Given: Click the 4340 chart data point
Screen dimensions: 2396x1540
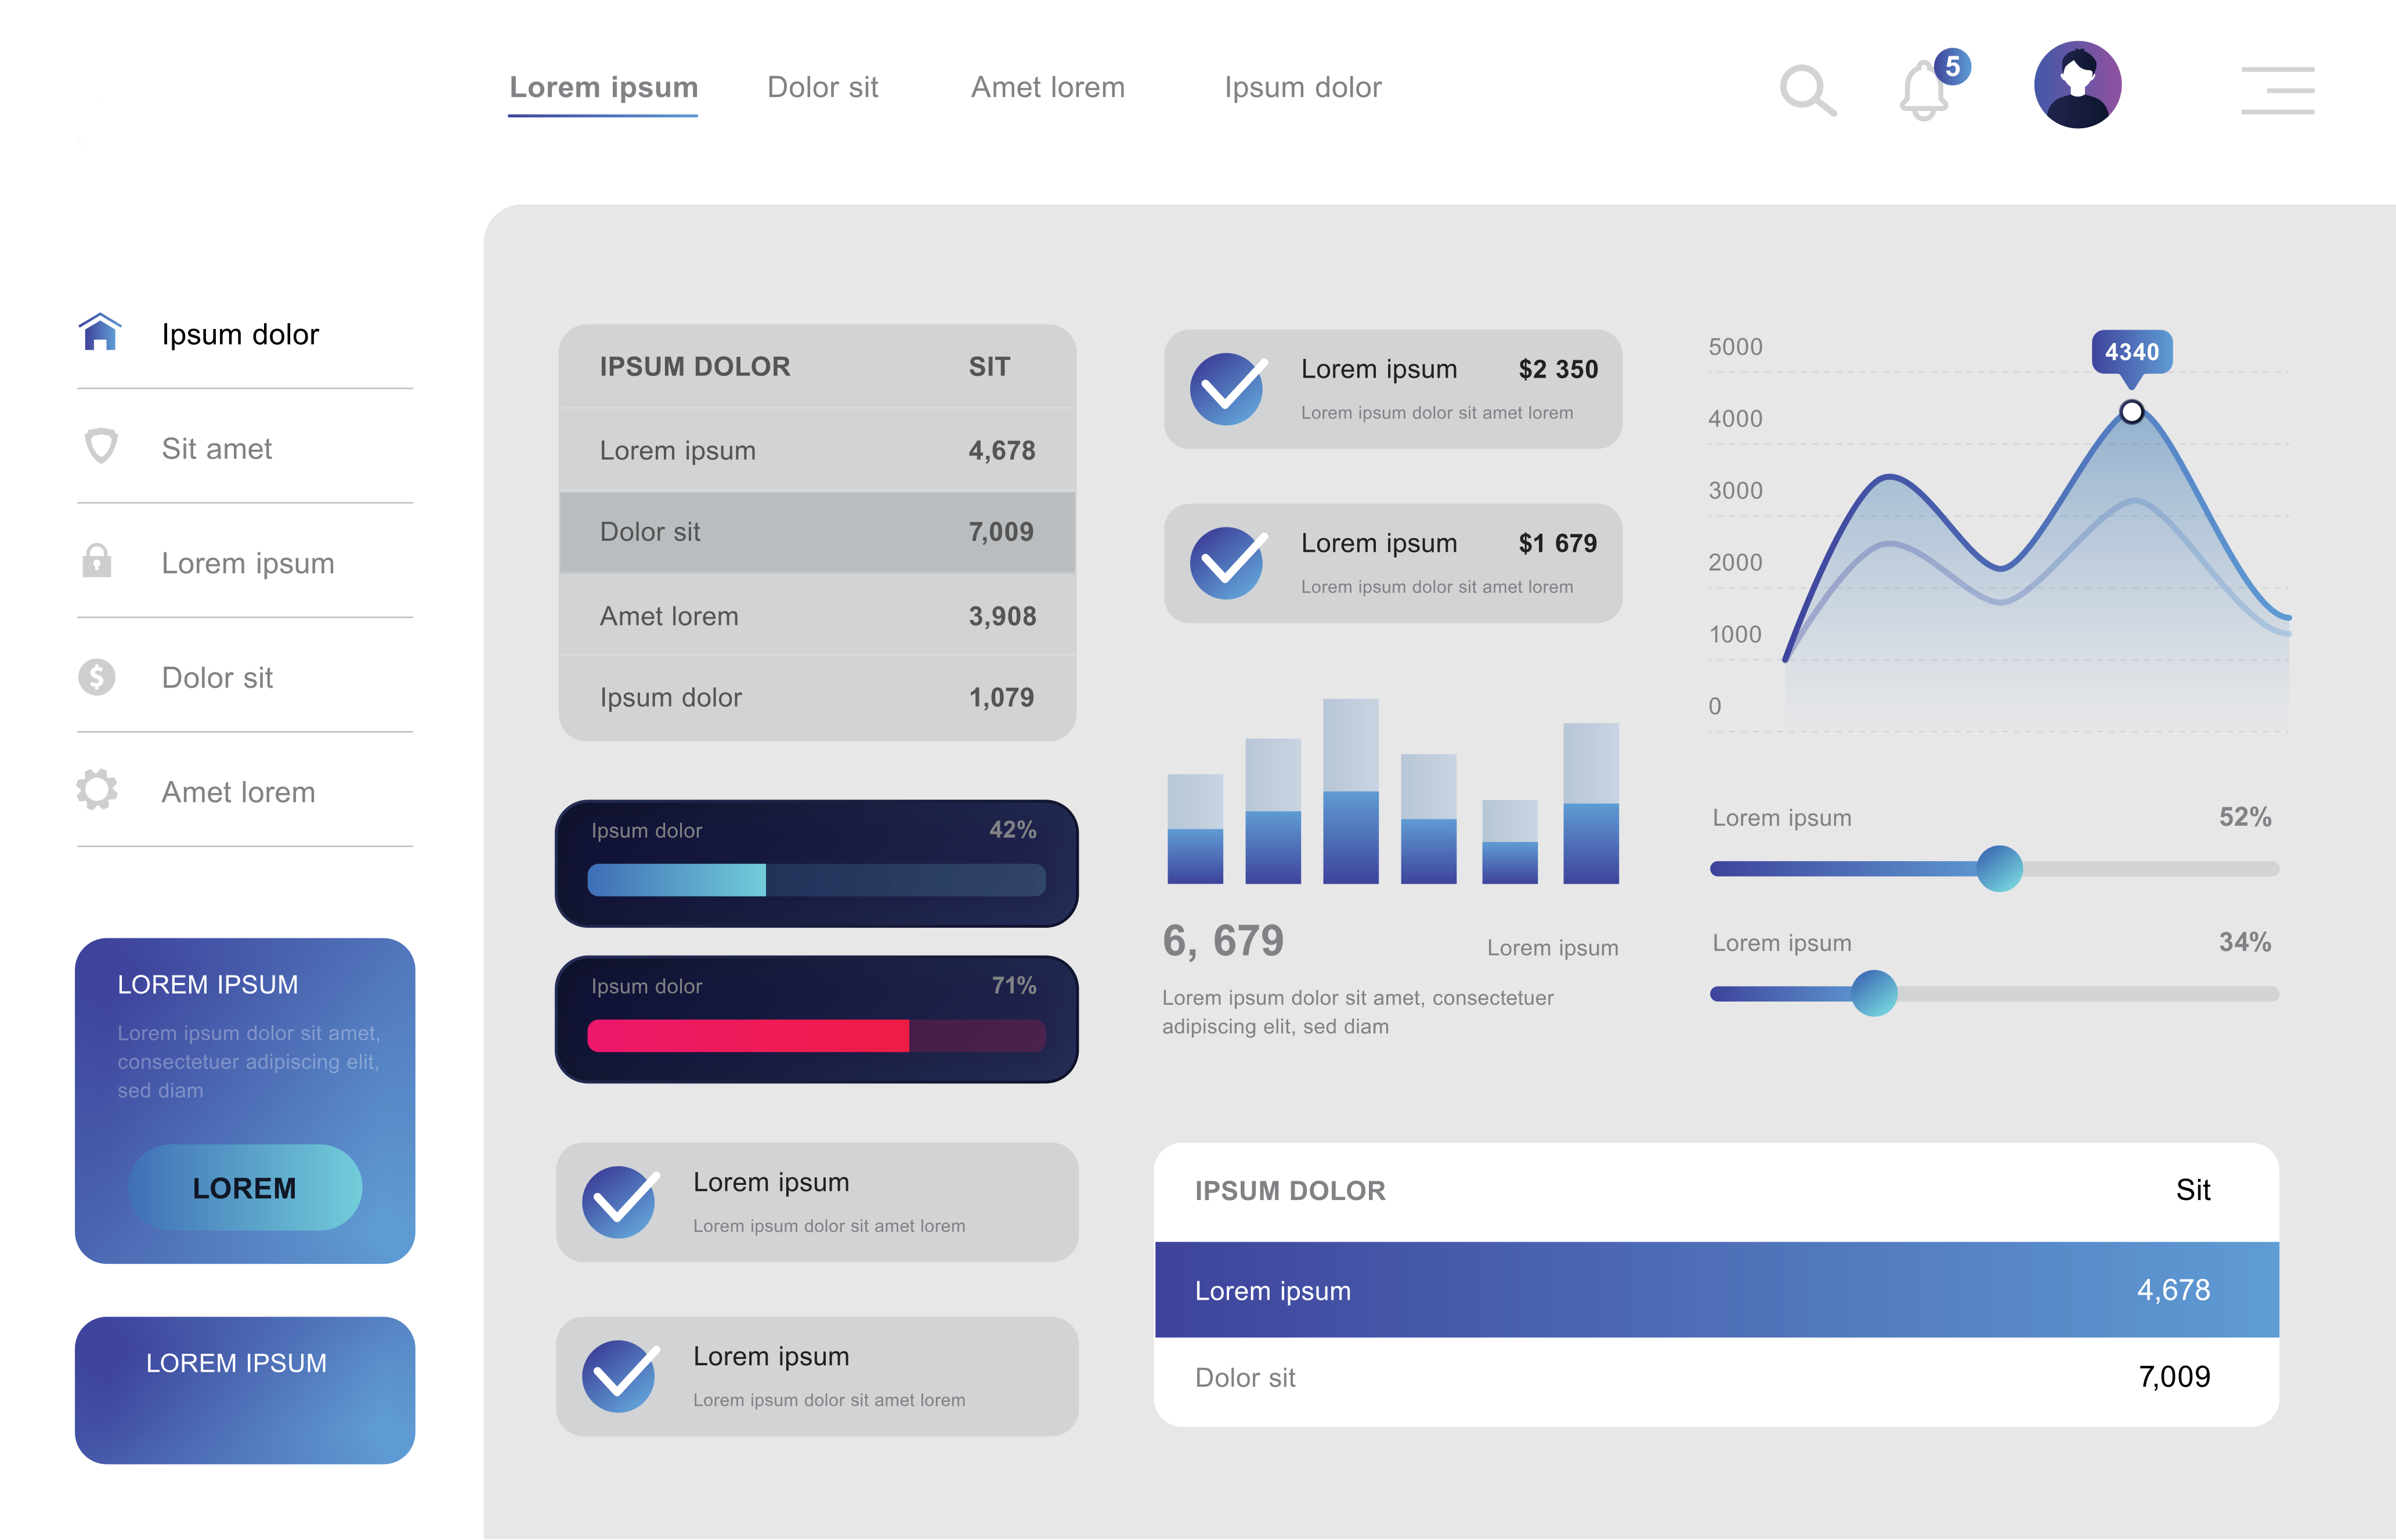Looking at the screenshot, I should pos(2131,412).
